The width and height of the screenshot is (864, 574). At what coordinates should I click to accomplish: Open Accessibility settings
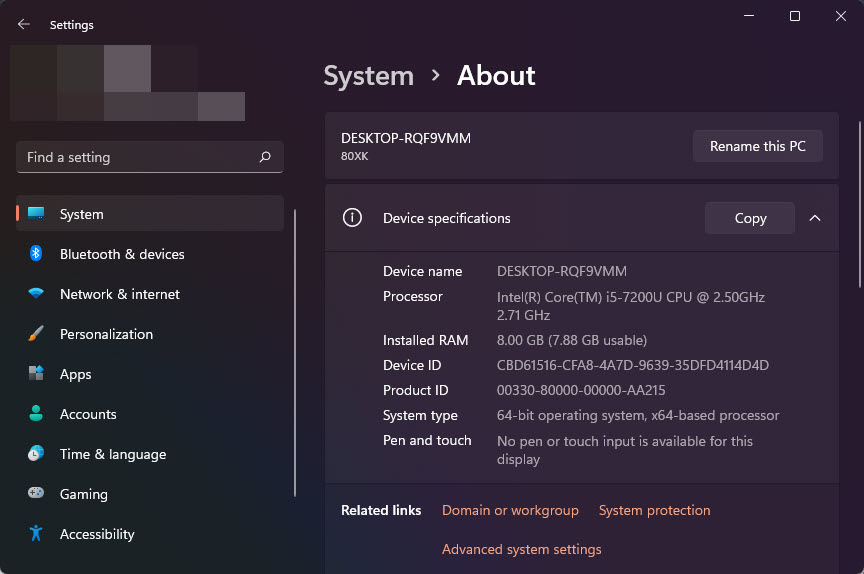click(x=150, y=534)
